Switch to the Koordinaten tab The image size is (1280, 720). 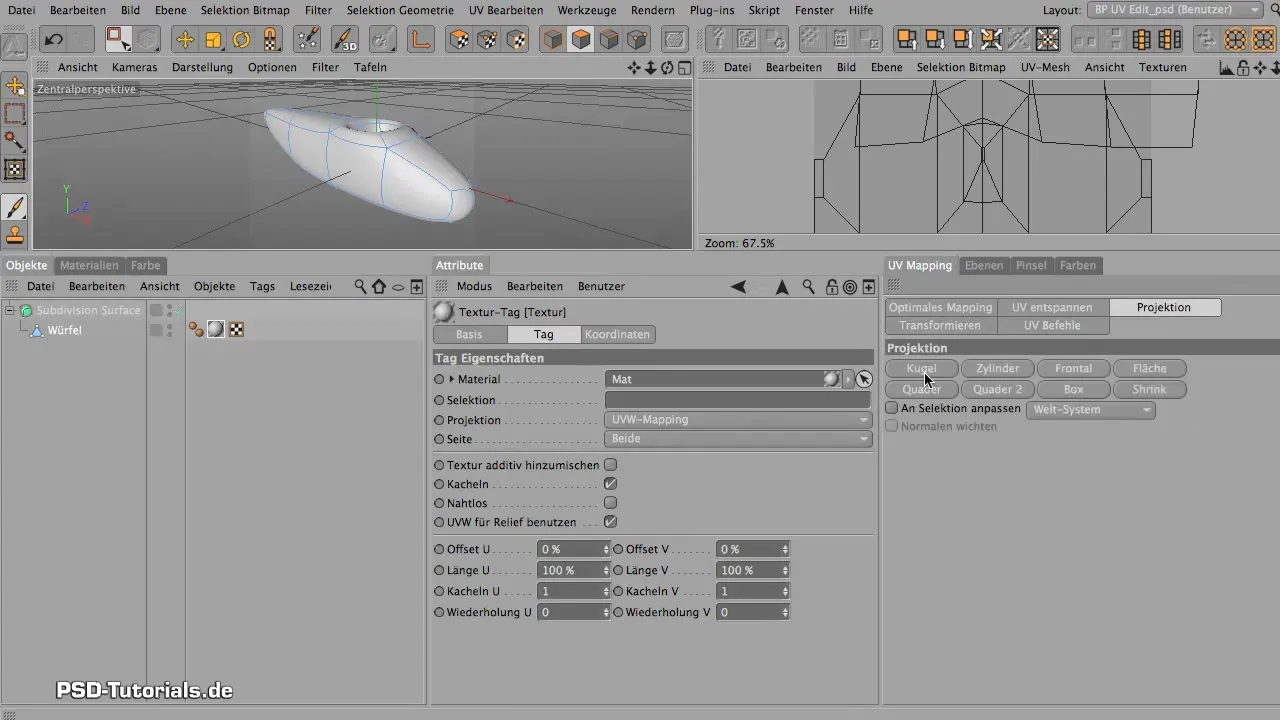pyautogui.click(x=617, y=335)
